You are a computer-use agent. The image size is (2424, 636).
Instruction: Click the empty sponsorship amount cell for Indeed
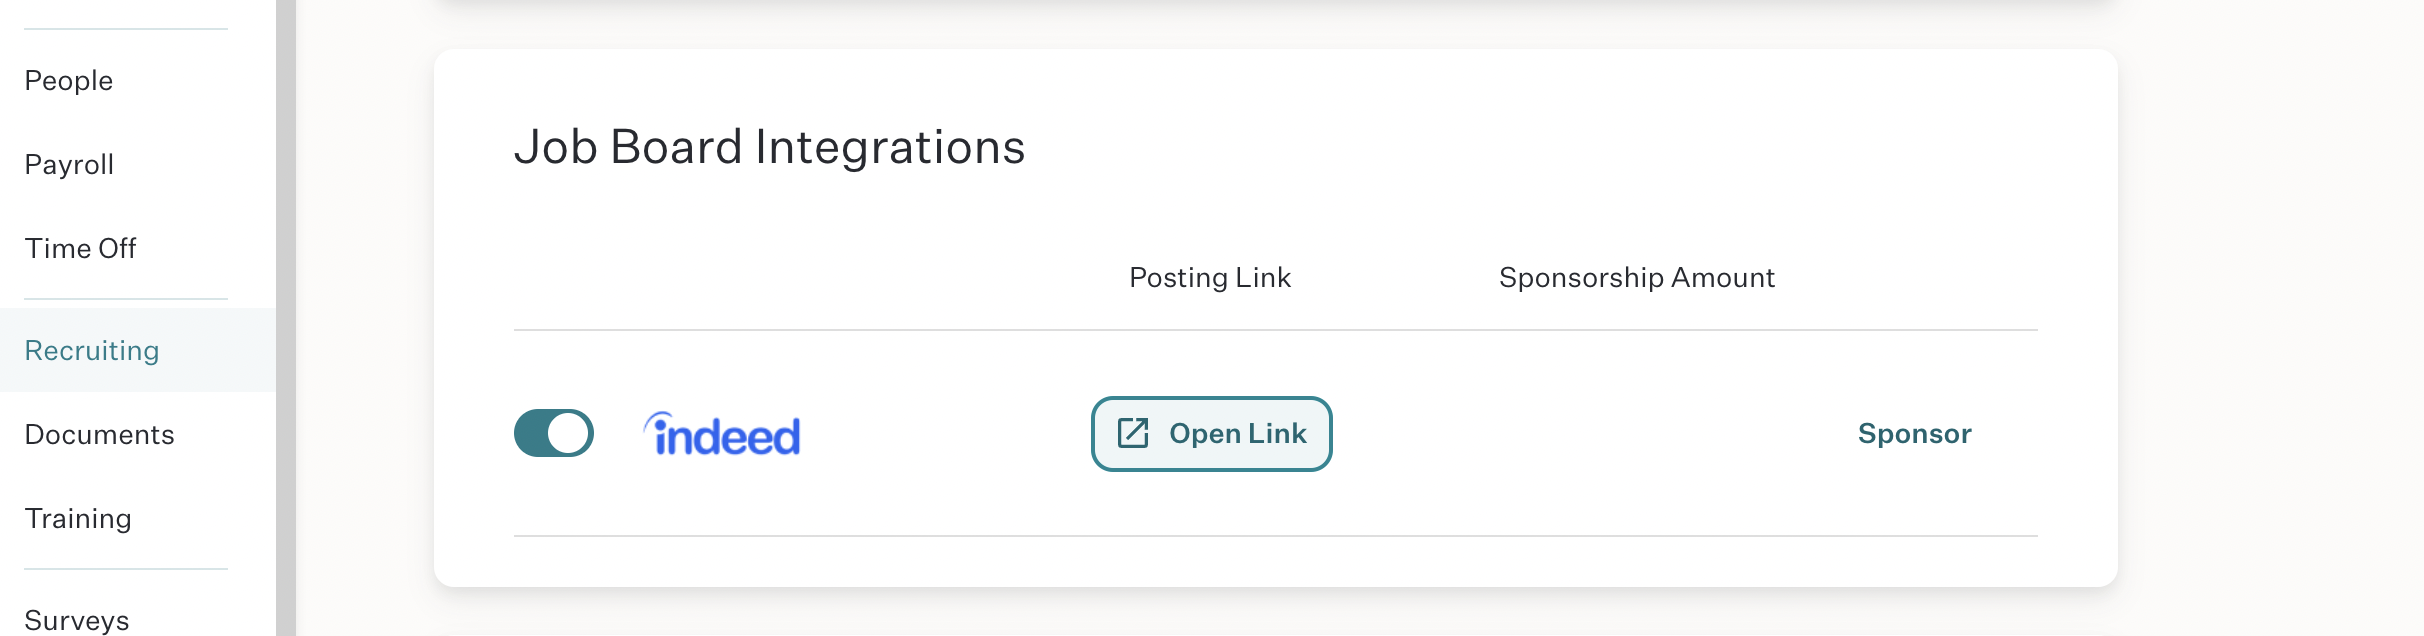(x=1637, y=433)
